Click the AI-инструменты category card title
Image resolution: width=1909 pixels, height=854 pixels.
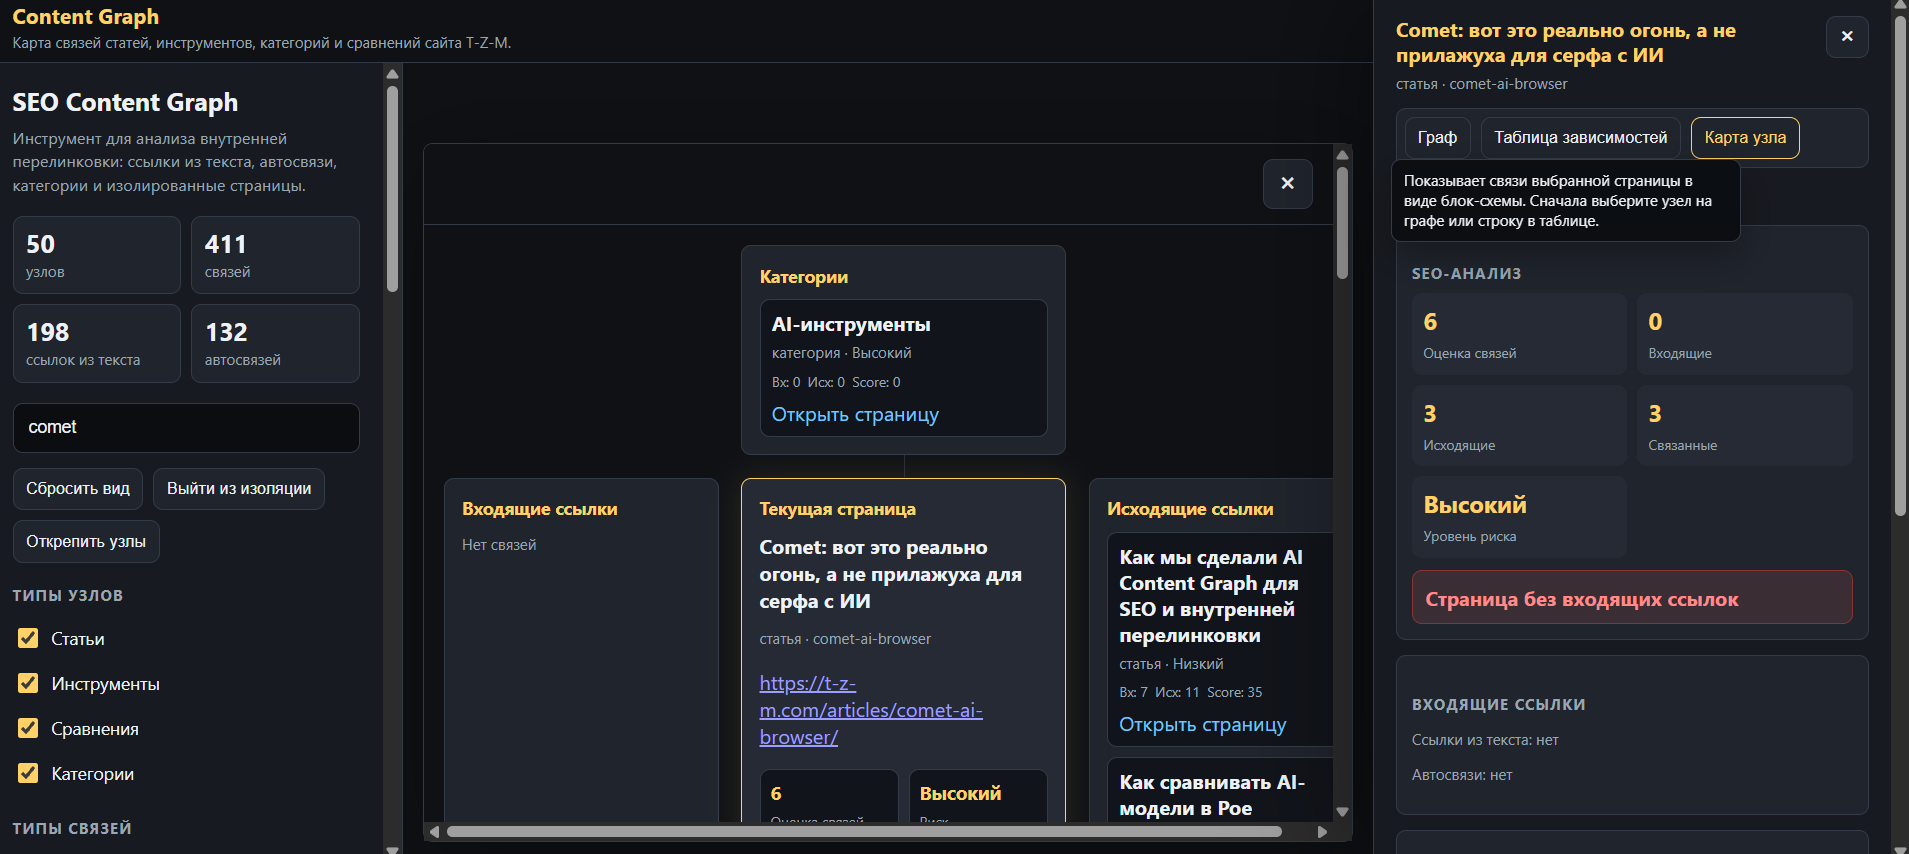851,324
